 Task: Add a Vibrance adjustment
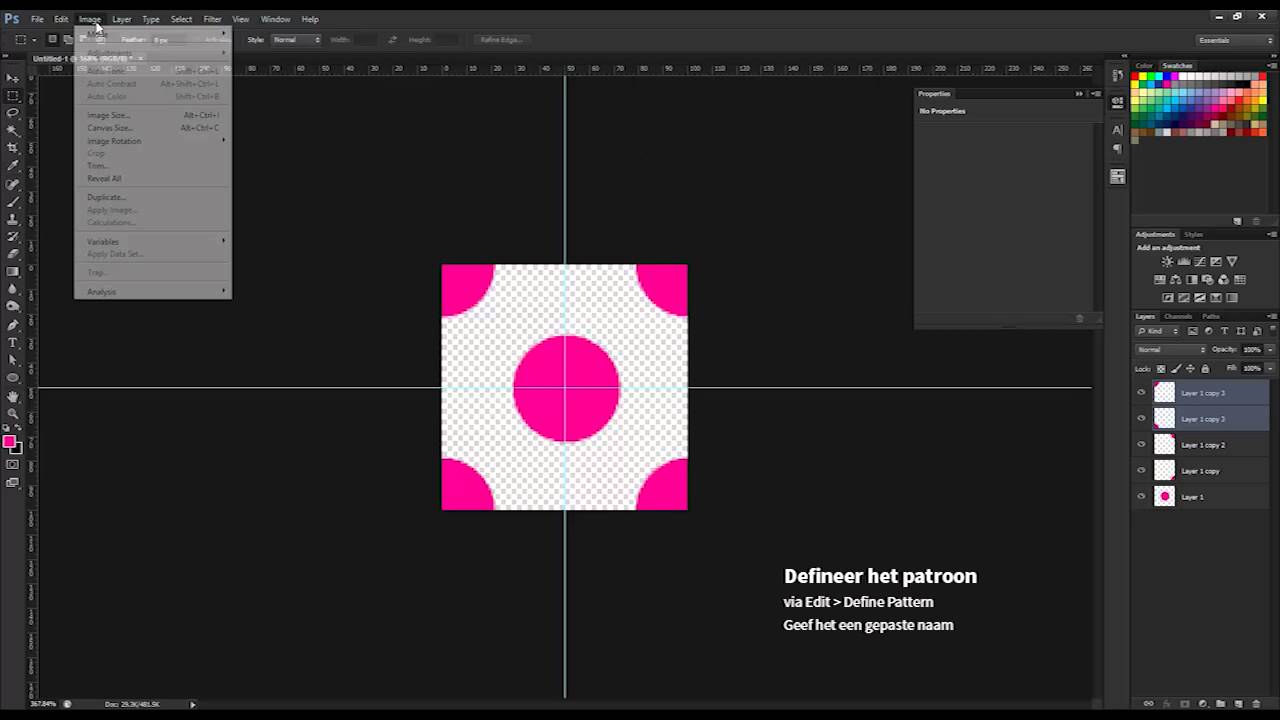tap(1231, 262)
